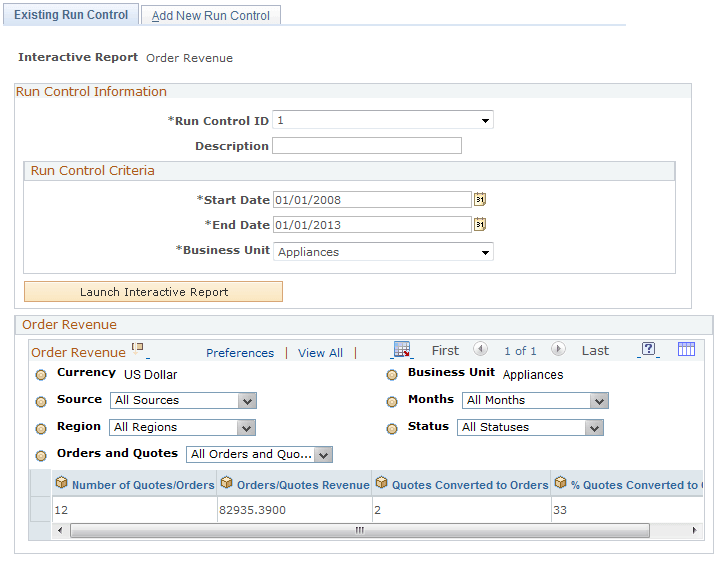Show the next row arrow icon

[x=558, y=349]
